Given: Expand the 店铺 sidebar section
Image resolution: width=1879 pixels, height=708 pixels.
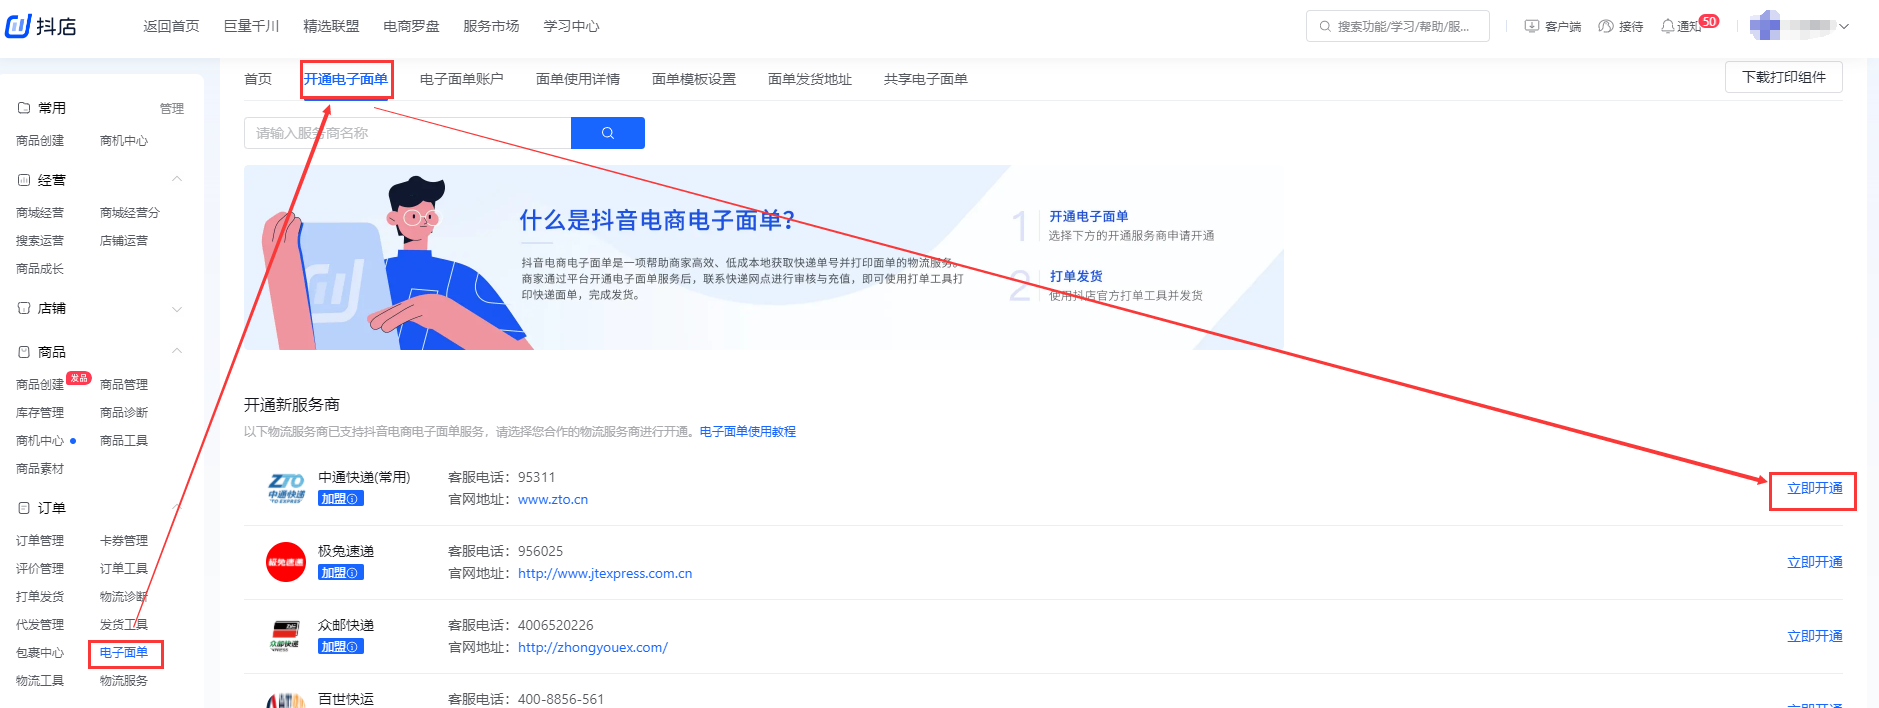Looking at the screenshot, I should pyautogui.click(x=177, y=309).
